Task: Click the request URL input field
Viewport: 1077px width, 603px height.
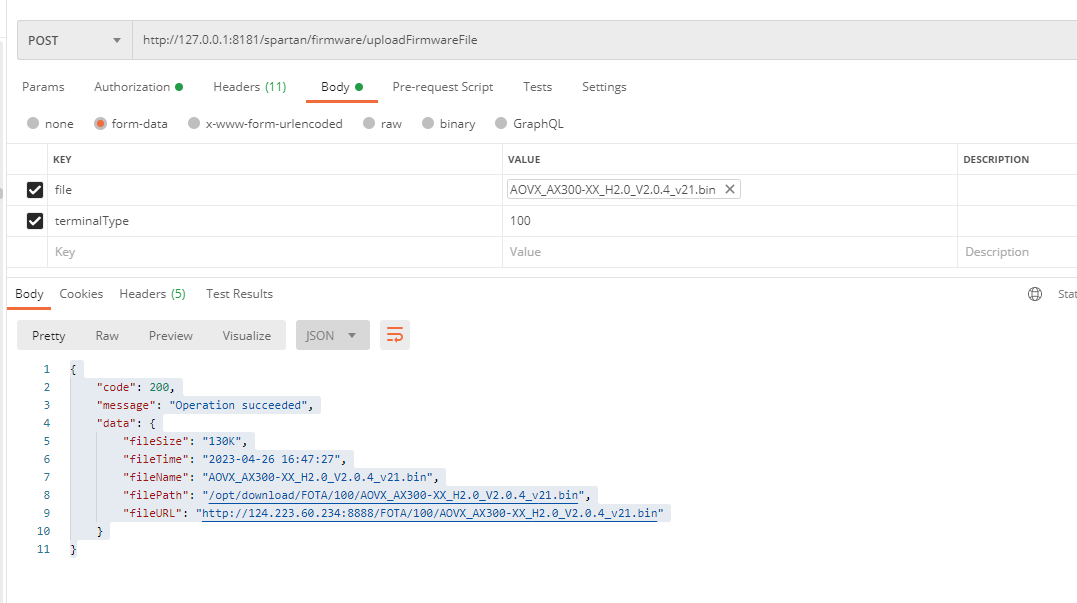Action: (600, 41)
